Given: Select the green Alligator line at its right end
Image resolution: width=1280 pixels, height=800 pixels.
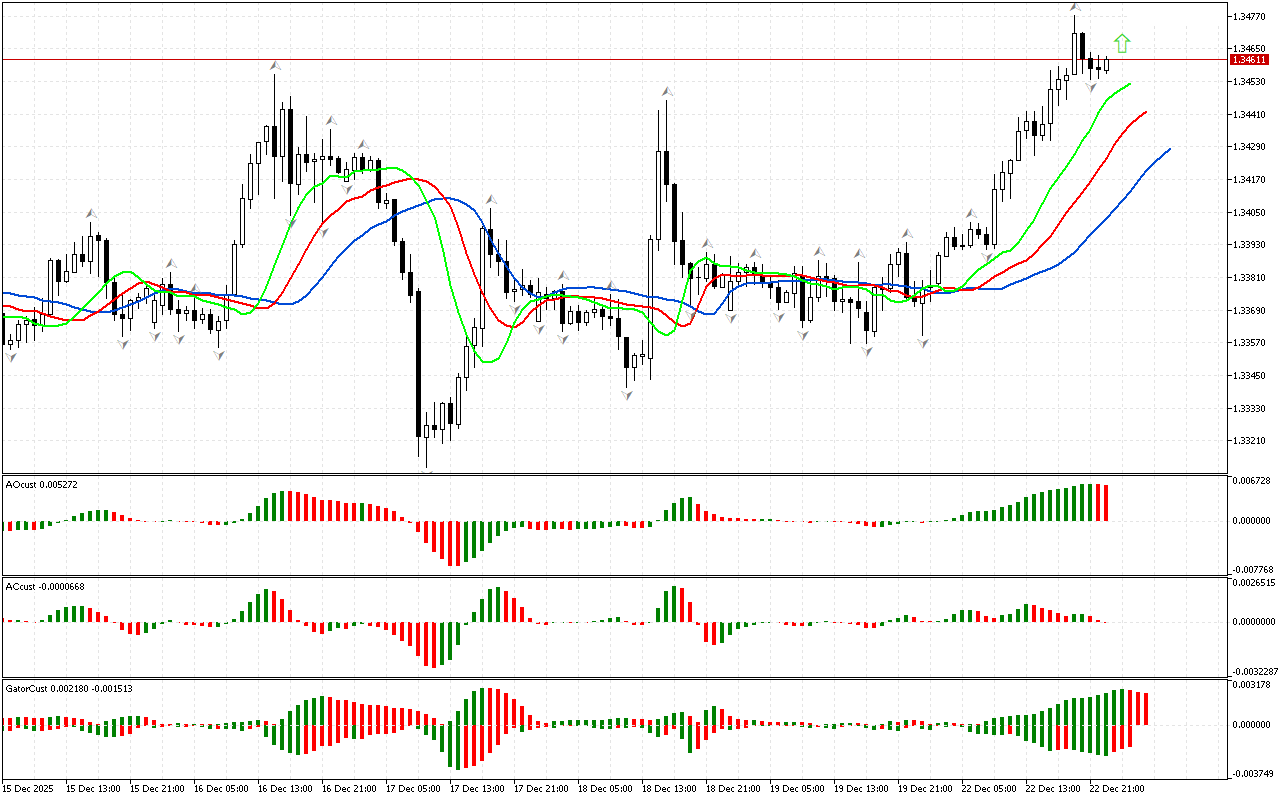Looking at the screenshot, I should [x=1128, y=85].
